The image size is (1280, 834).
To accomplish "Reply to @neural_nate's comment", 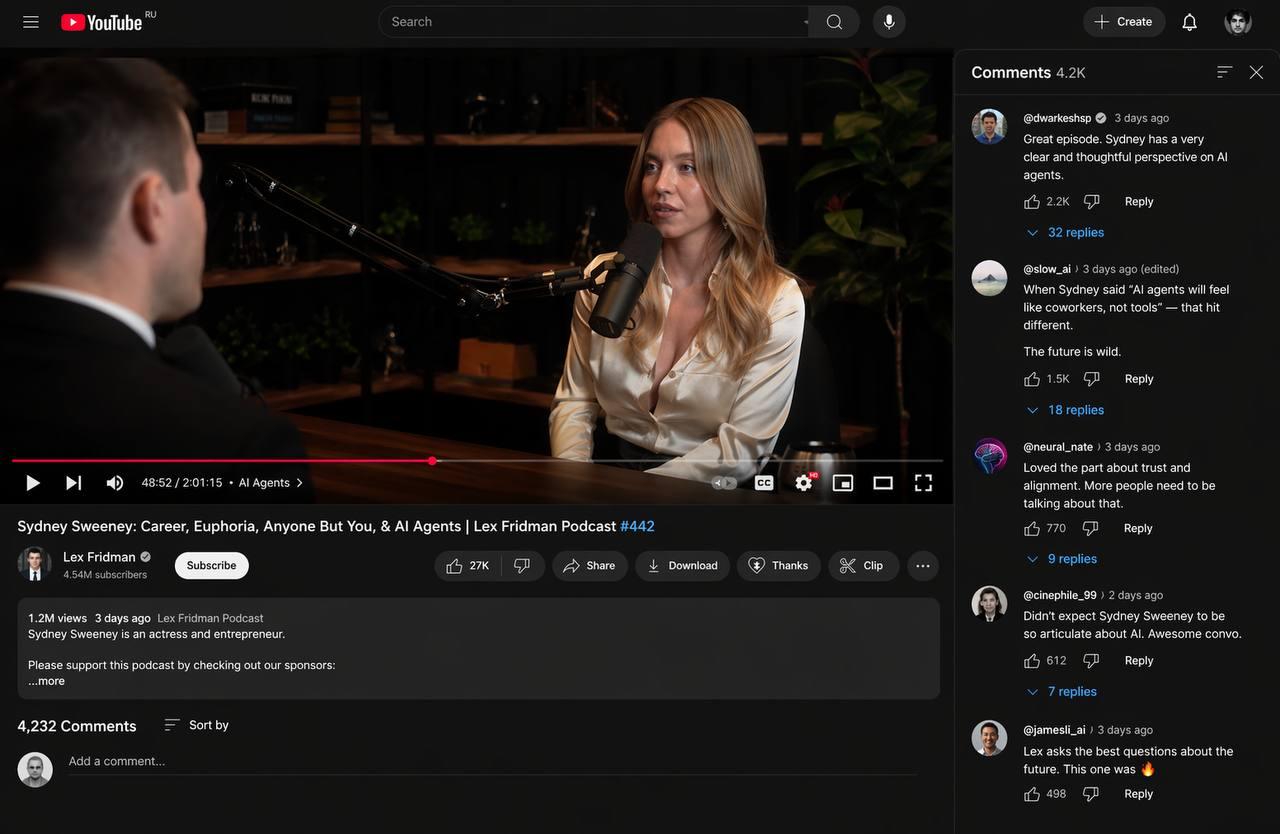I will [x=1138, y=528].
